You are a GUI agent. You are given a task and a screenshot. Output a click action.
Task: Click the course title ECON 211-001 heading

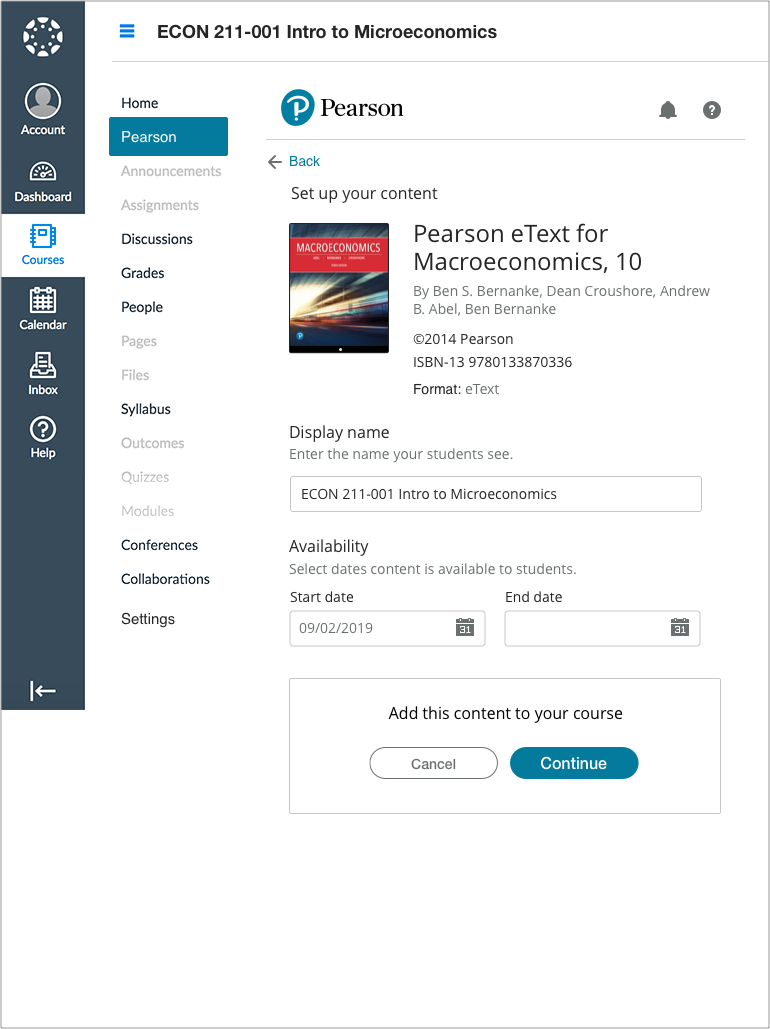point(326,32)
